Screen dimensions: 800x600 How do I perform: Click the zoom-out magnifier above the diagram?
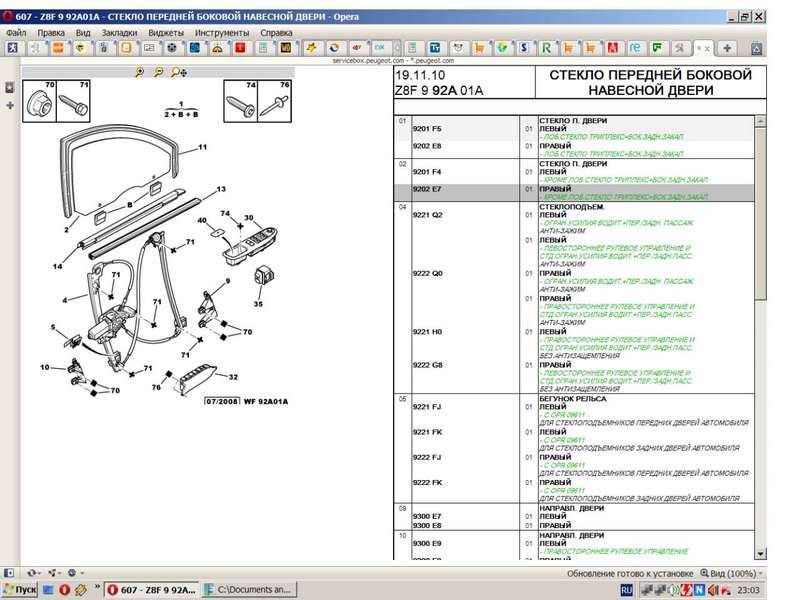pos(158,72)
